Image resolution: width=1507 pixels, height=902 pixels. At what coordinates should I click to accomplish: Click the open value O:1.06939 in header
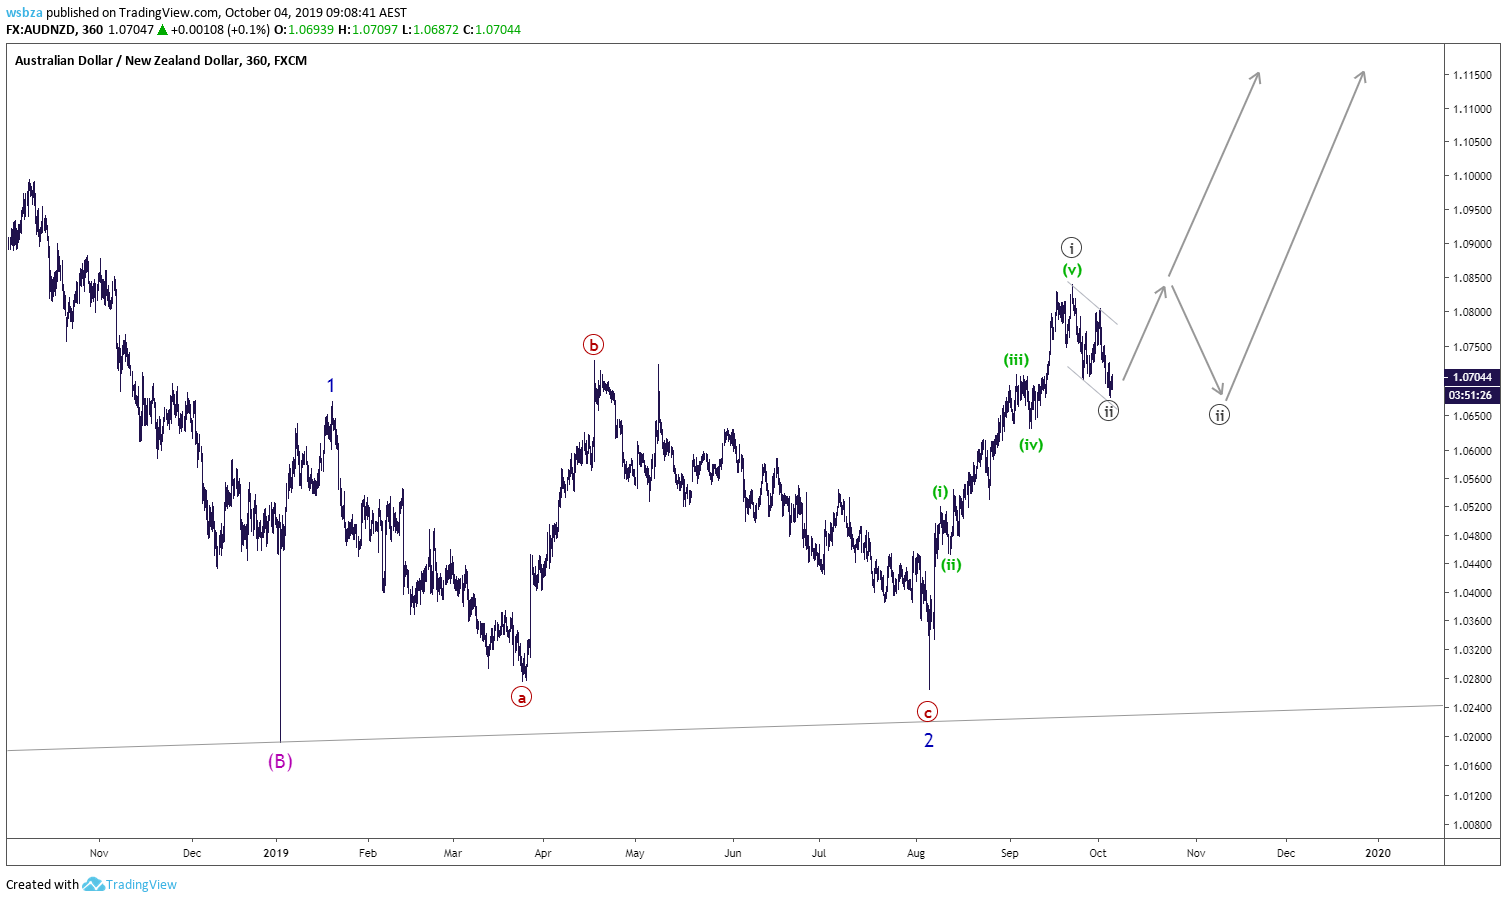304,30
